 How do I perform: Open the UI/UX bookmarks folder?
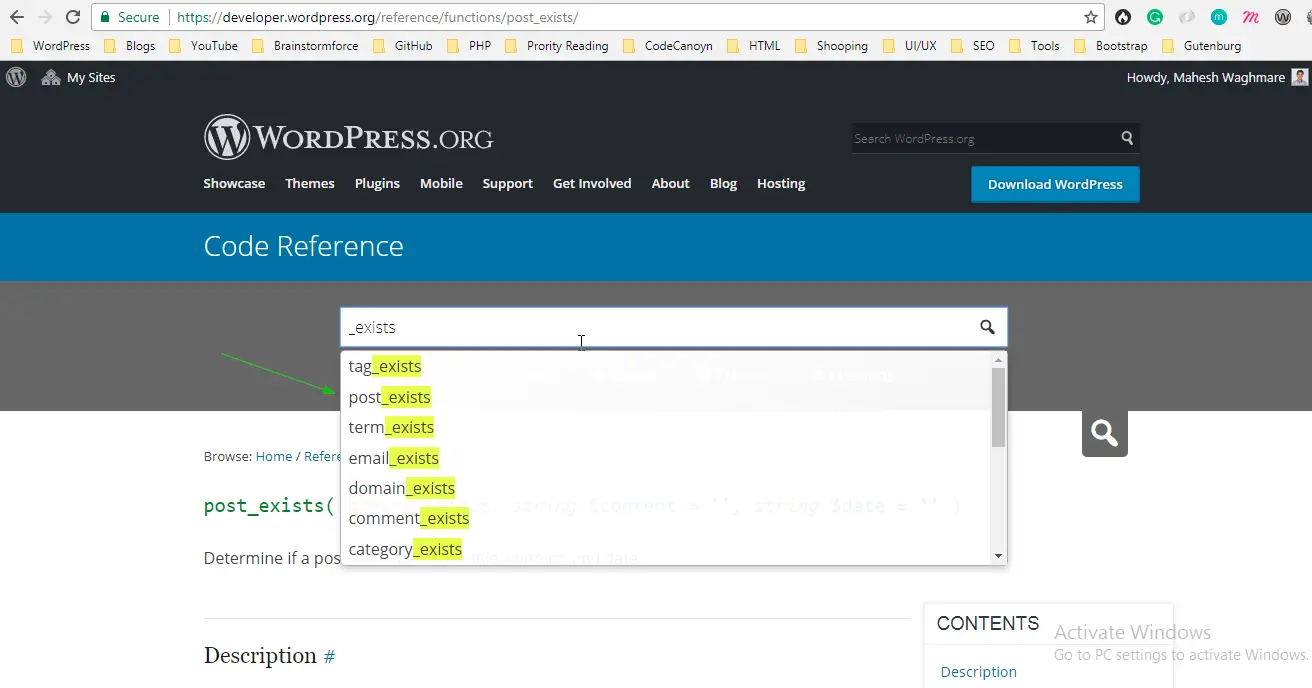click(x=909, y=45)
